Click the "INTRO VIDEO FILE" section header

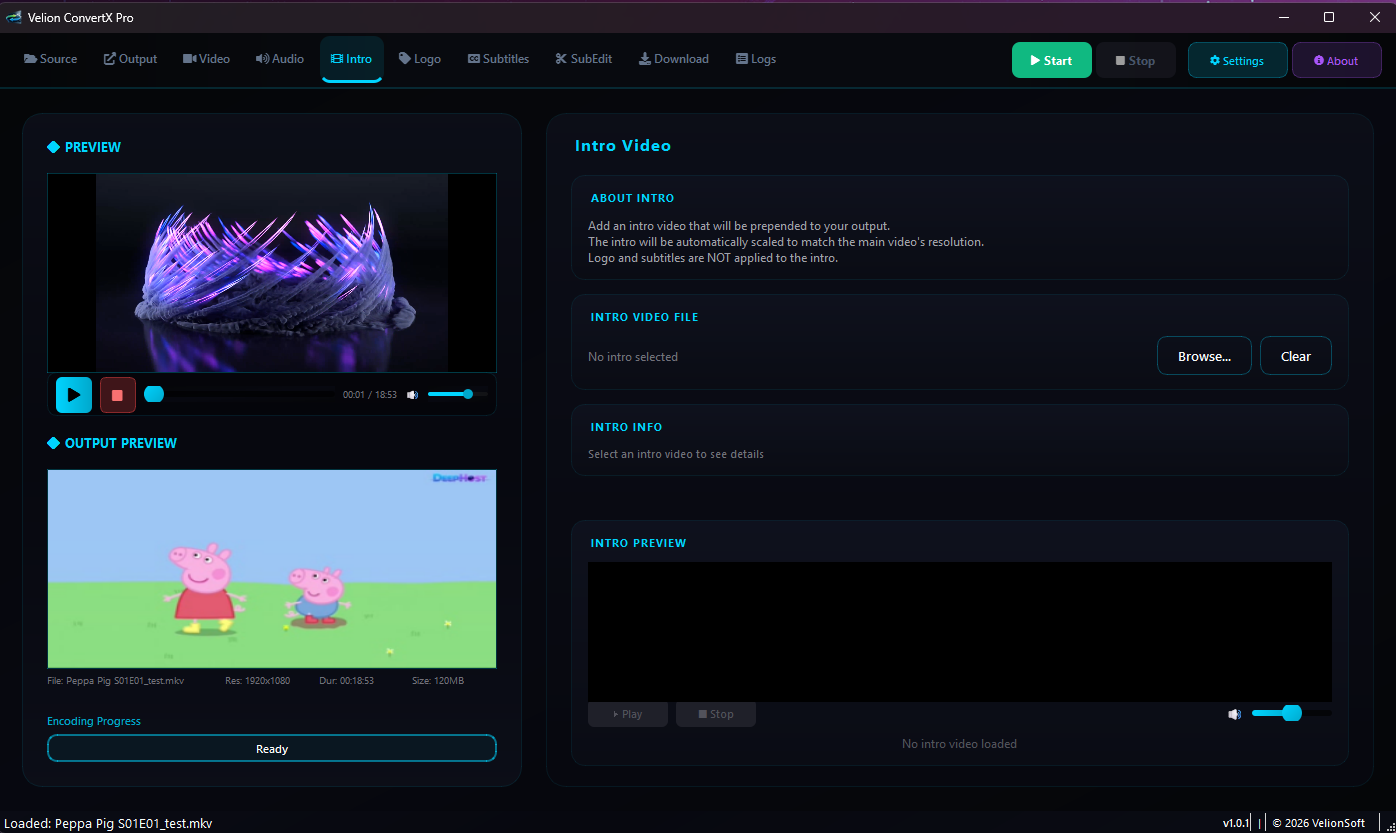(645, 317)
